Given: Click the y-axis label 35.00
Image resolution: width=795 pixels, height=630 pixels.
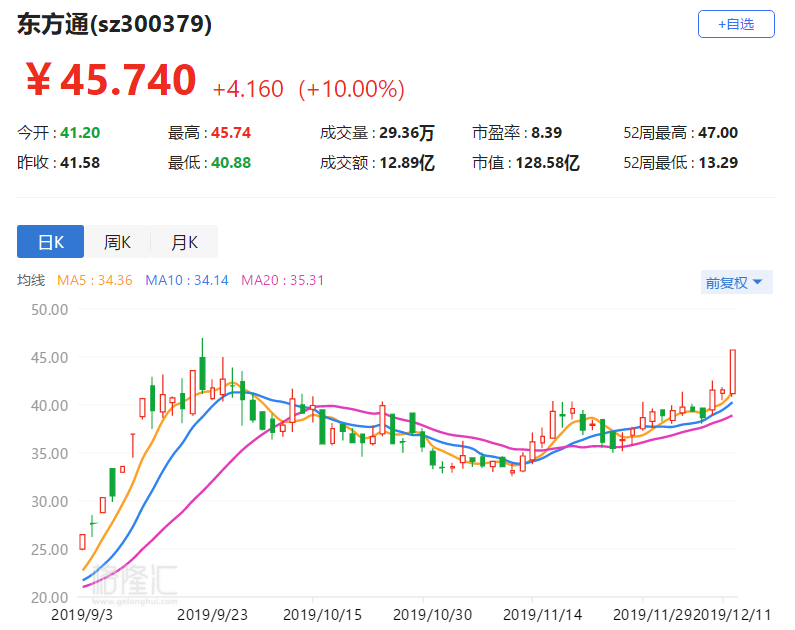Looking at the screenshot, I should click(x=49, y=454).
